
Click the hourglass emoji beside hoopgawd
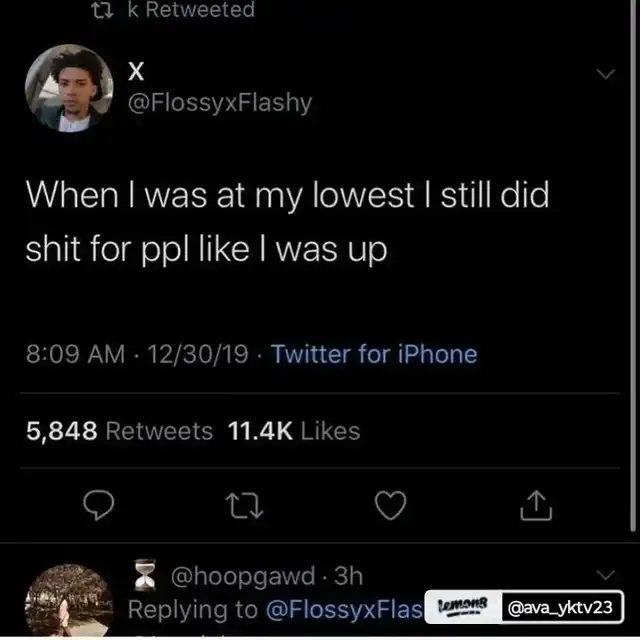(145, 576)
